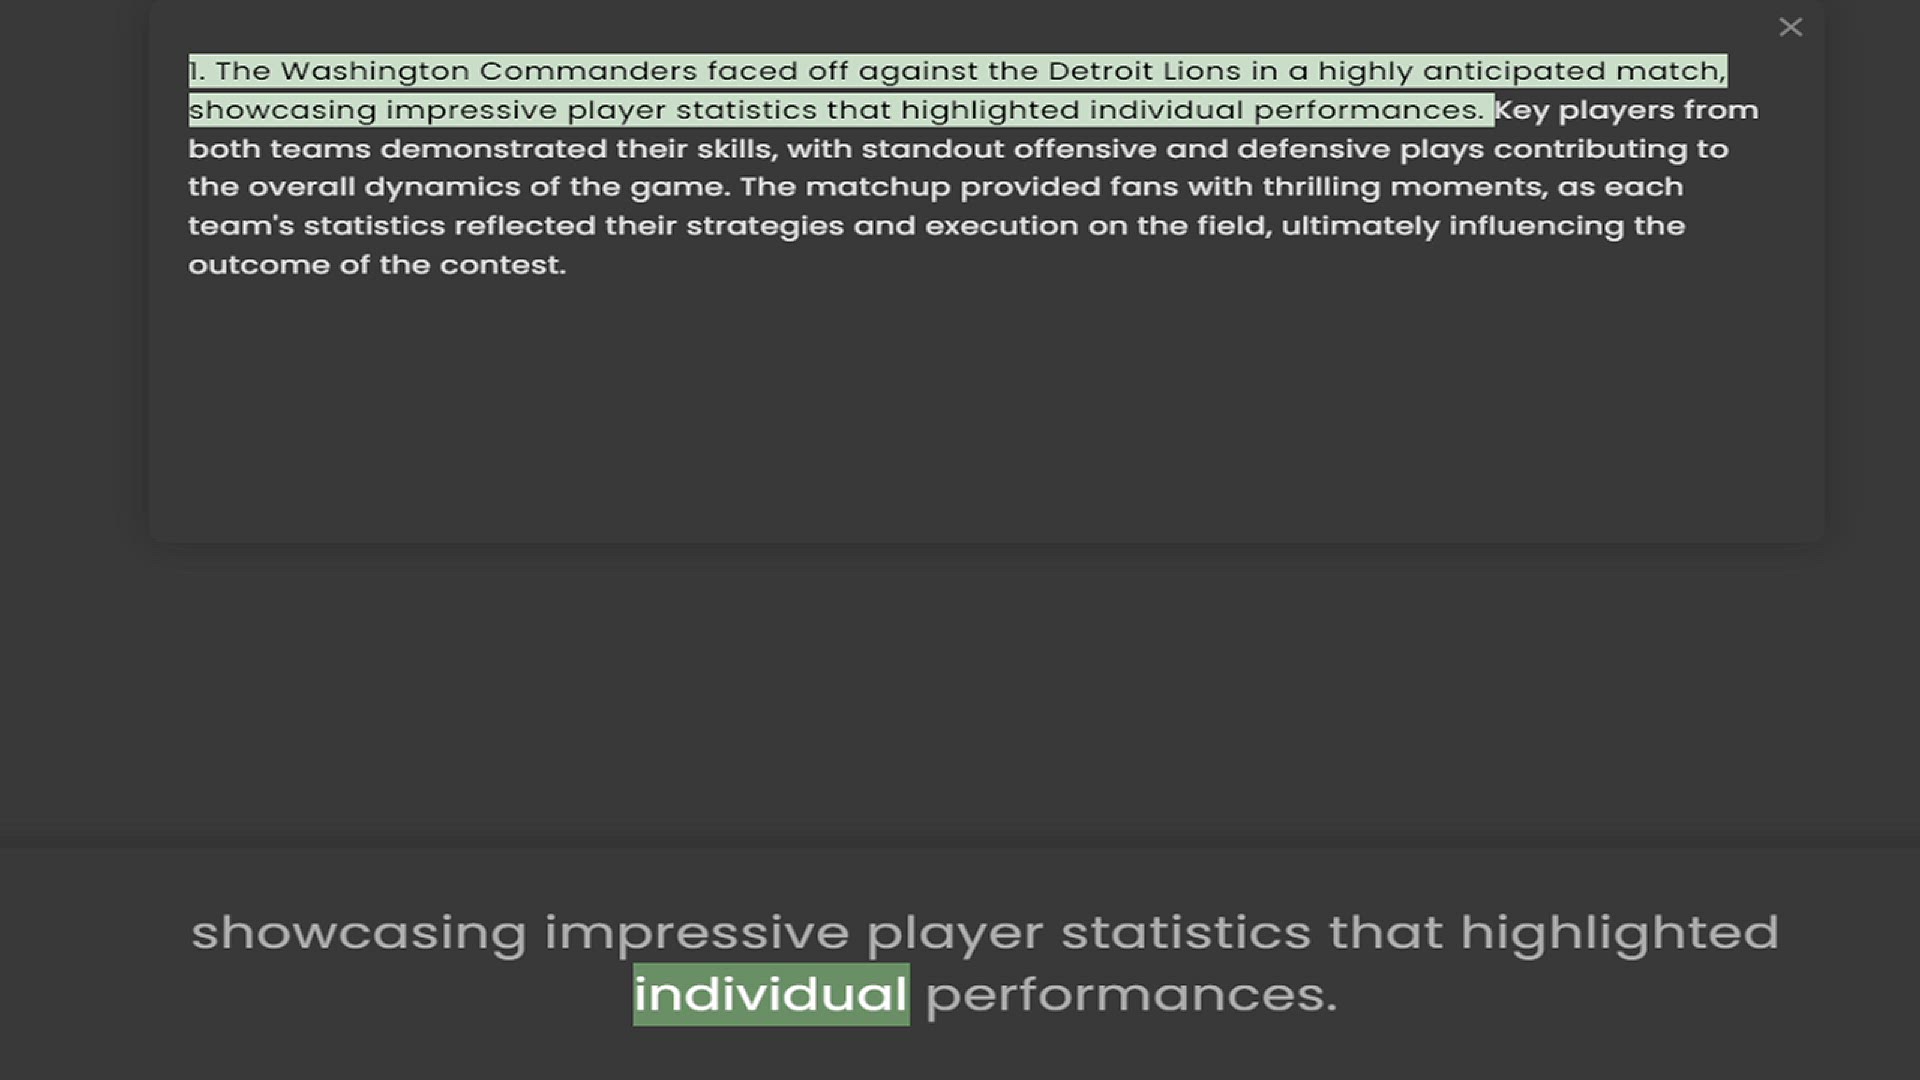The image size is (1920, 1080).
Task: Click the green highlighted word "individual" in the caption
Action: tap(771, 994)
